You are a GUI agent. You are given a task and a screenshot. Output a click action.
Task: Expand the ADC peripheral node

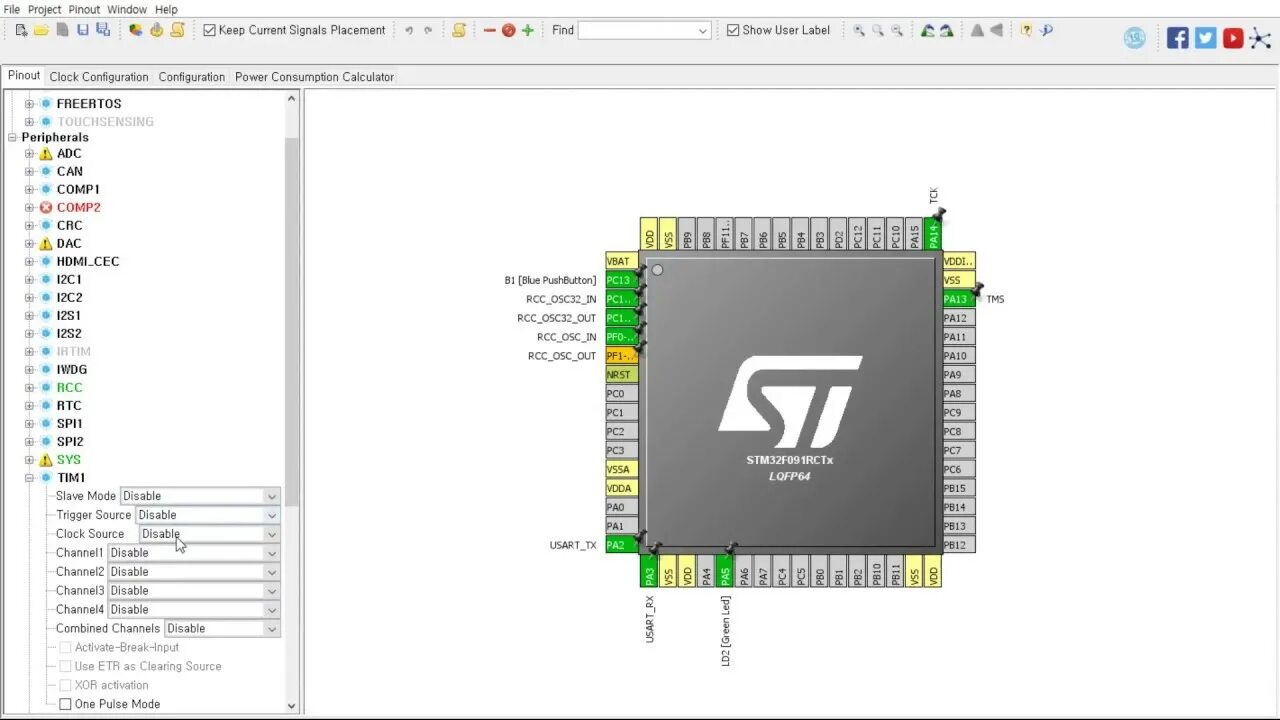(x=29, y=154)
